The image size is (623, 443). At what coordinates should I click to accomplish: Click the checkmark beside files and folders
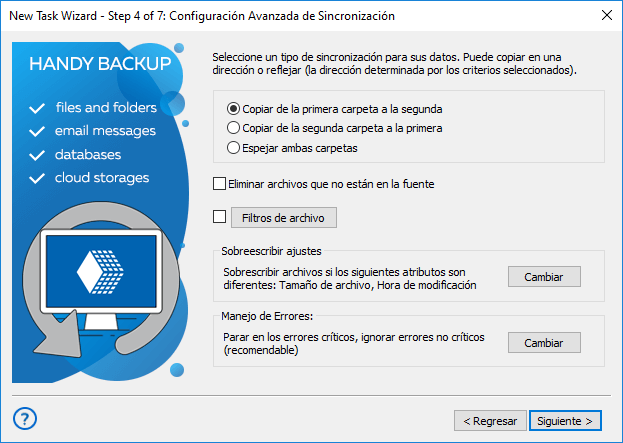[38, 107]
